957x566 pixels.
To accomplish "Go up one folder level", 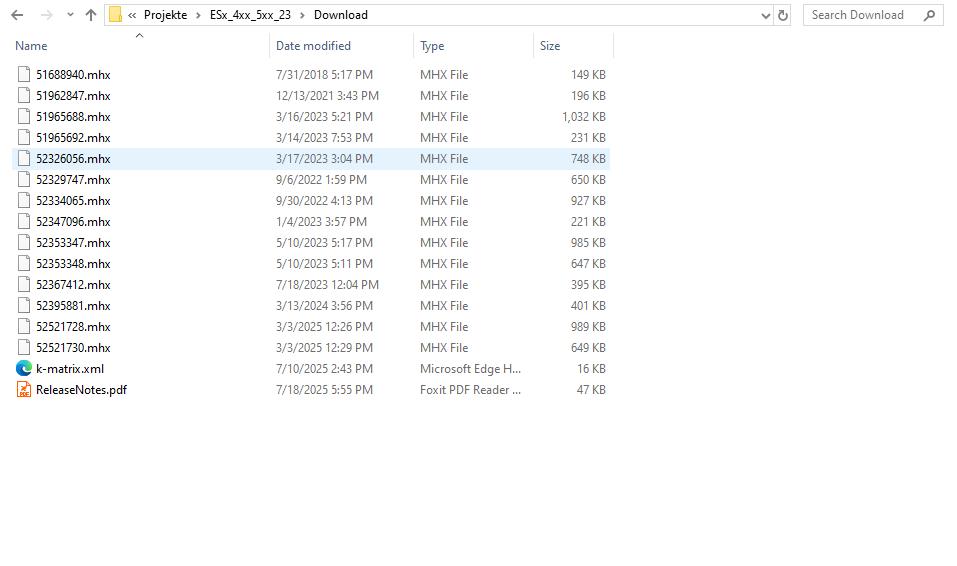I will [91, 15].
